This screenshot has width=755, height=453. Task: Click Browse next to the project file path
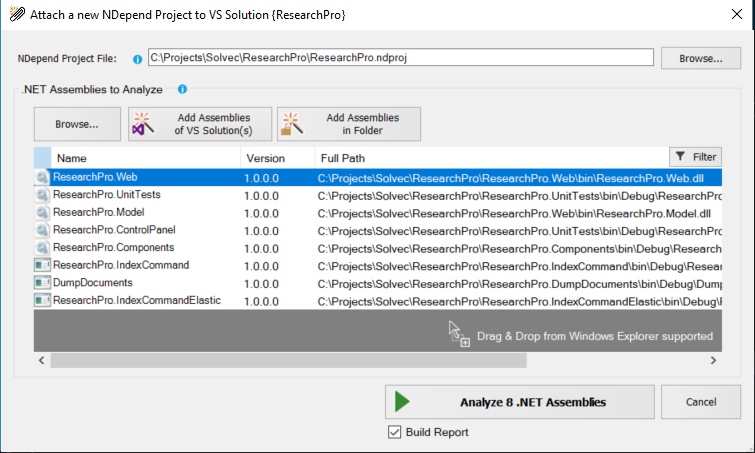(701, 58)
